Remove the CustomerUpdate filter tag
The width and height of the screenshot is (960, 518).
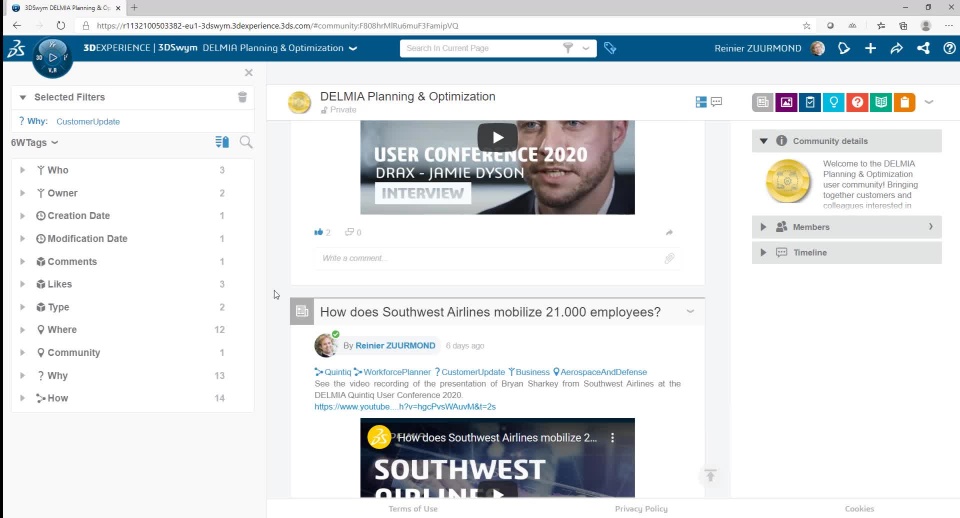pos(88,122)
